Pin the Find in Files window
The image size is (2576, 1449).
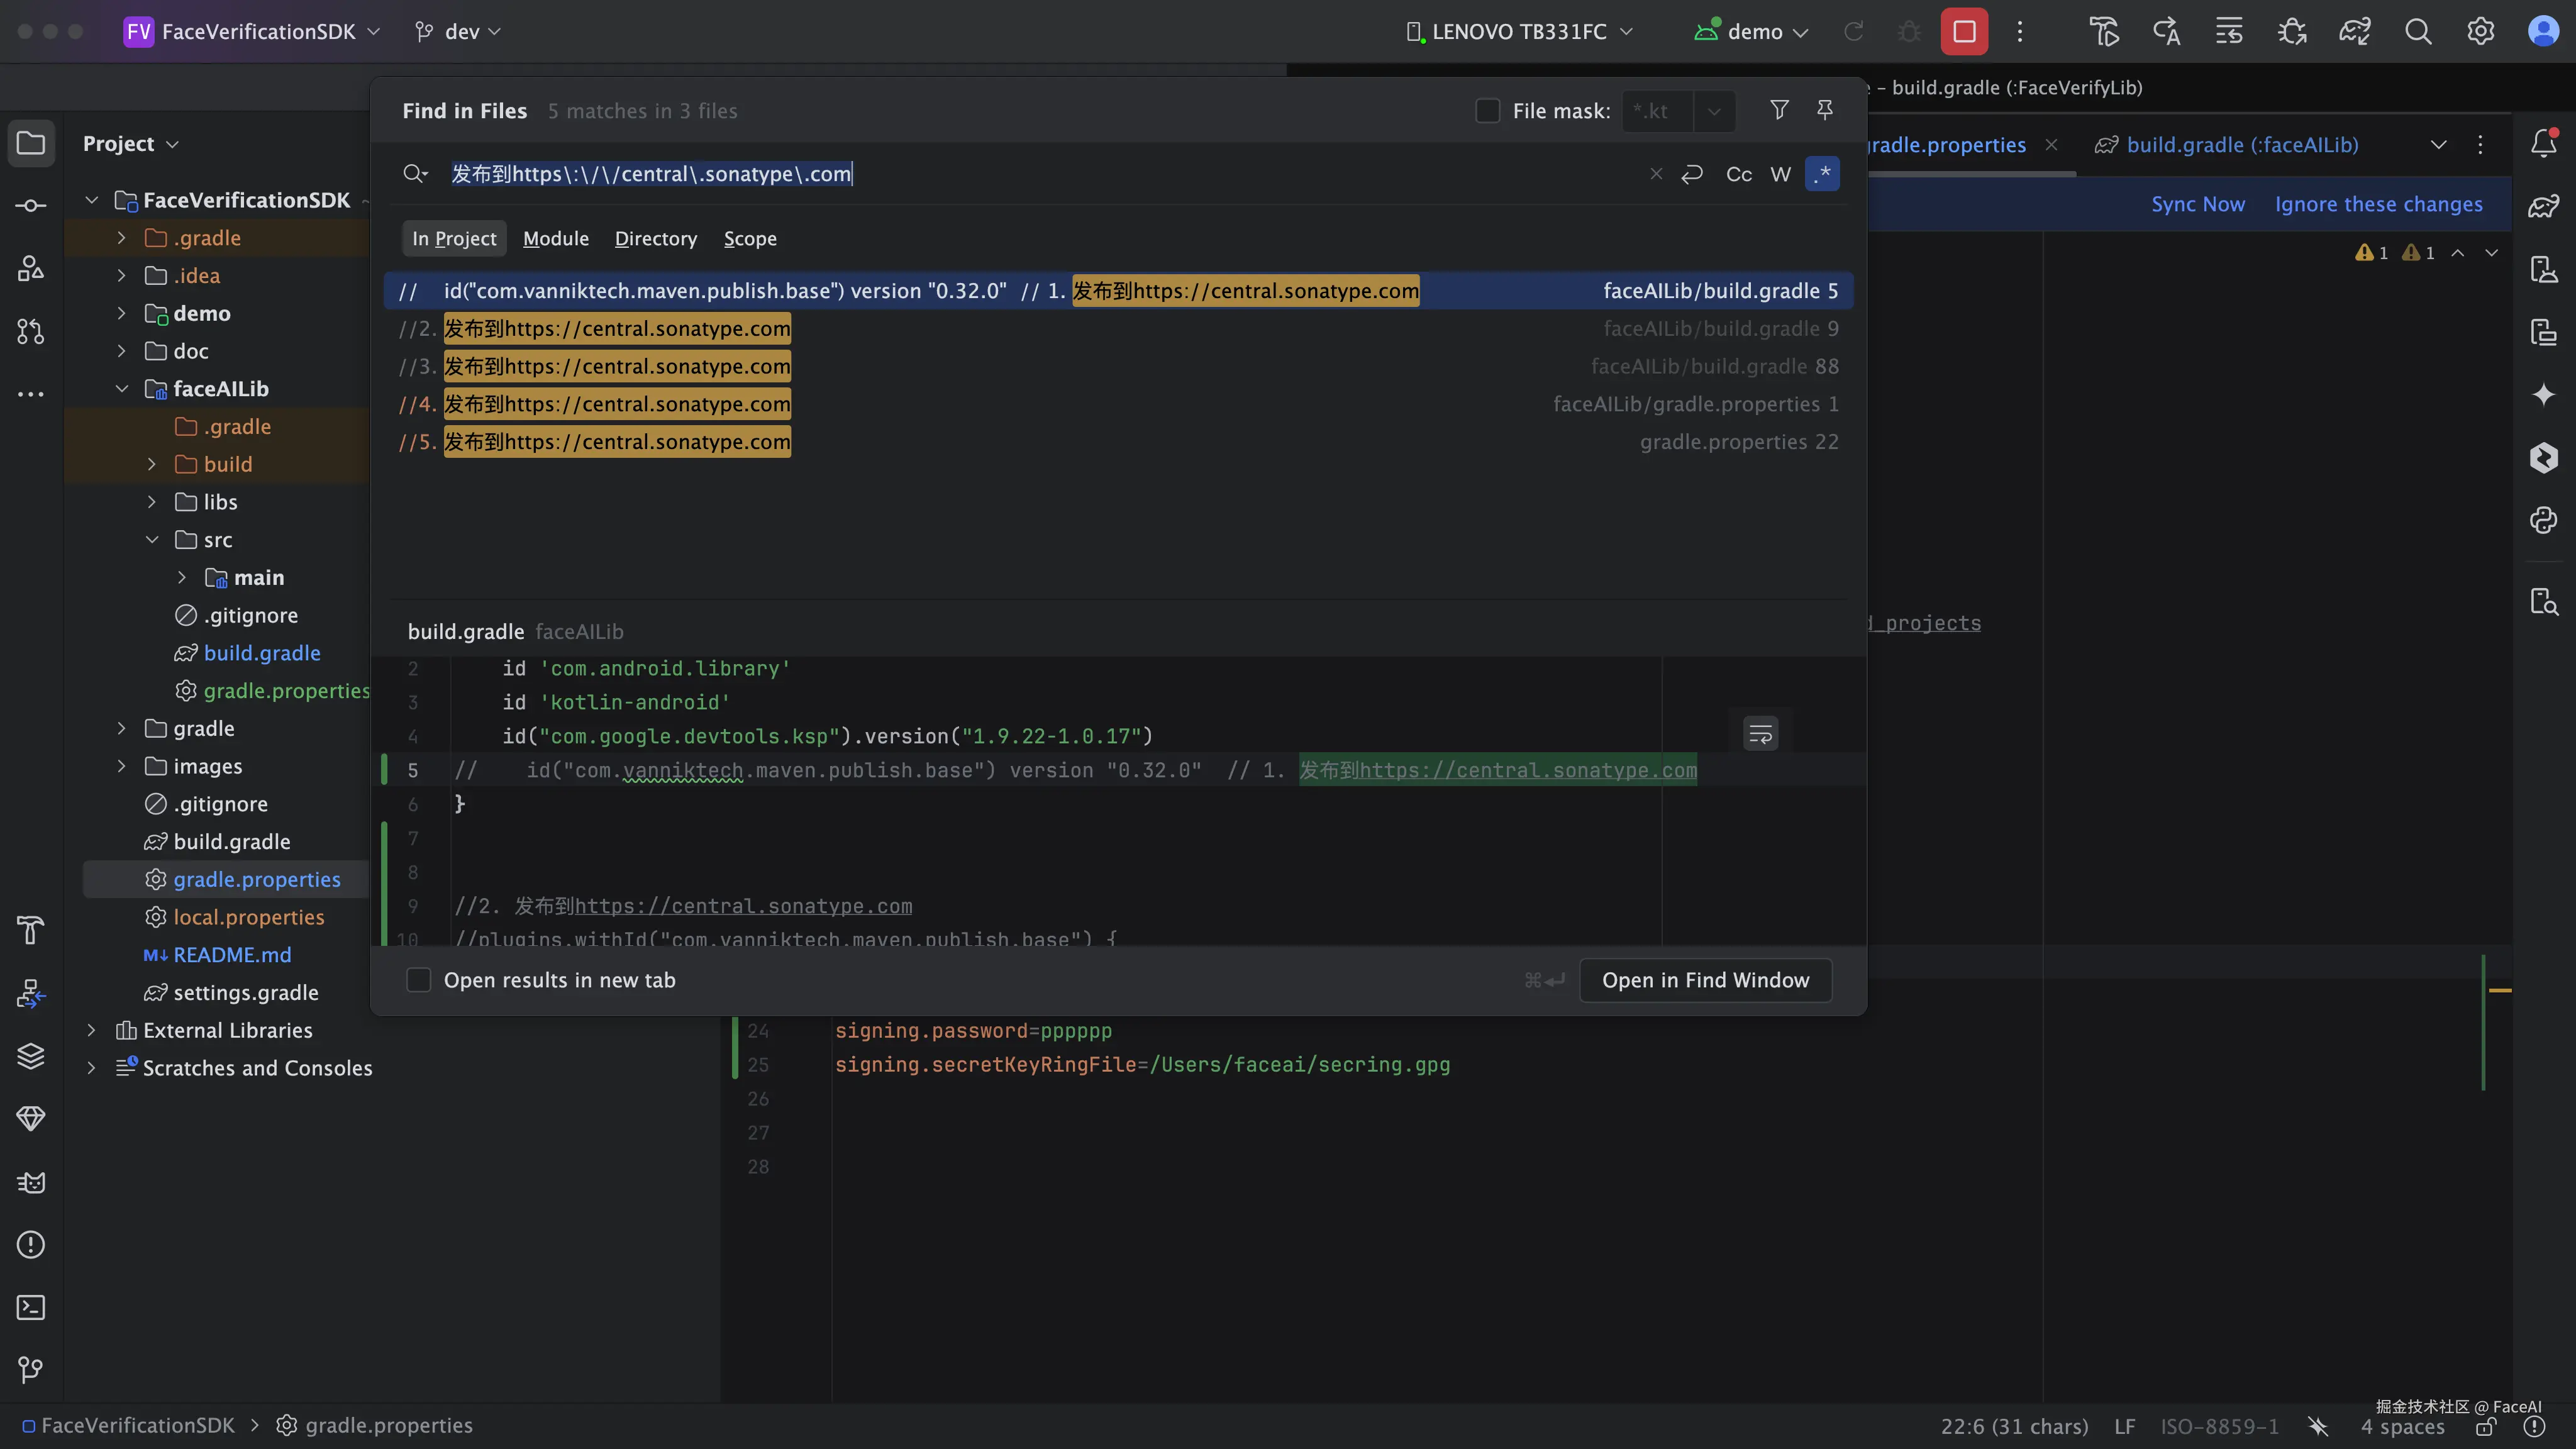point(1825,110)
